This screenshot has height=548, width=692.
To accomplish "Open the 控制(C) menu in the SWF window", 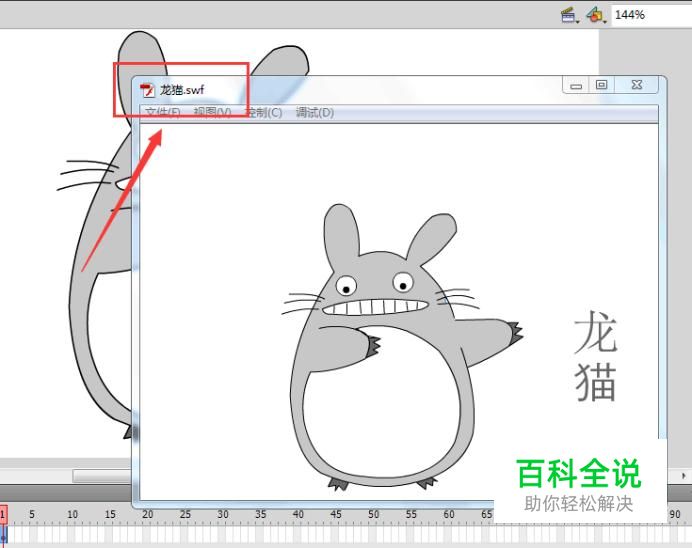I will coord(263,113).
